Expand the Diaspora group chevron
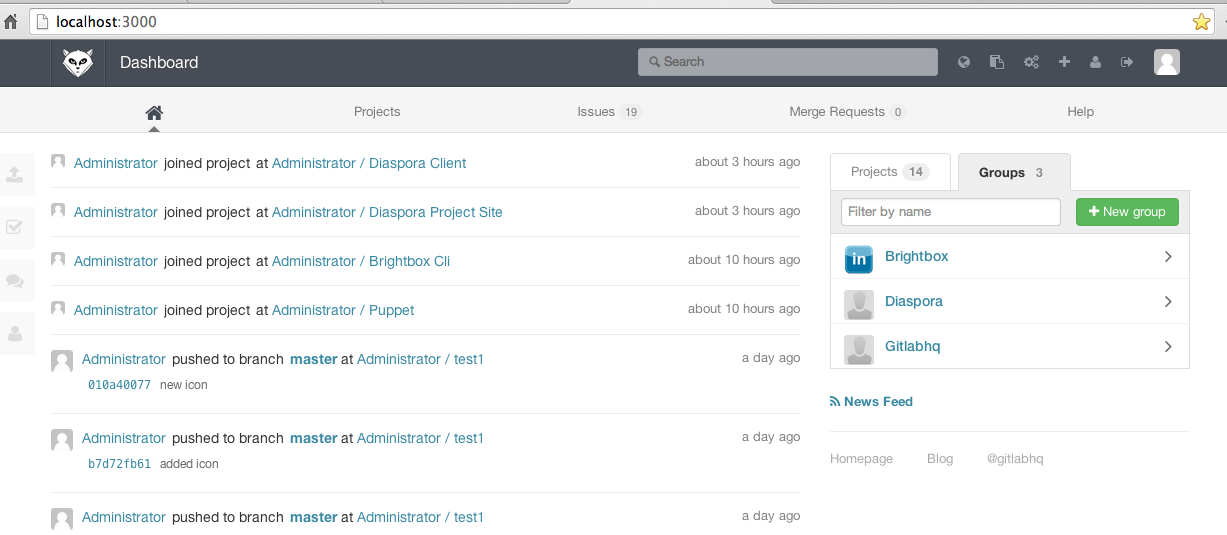Screen dimensions: 1227x535 pos(1167,302)
